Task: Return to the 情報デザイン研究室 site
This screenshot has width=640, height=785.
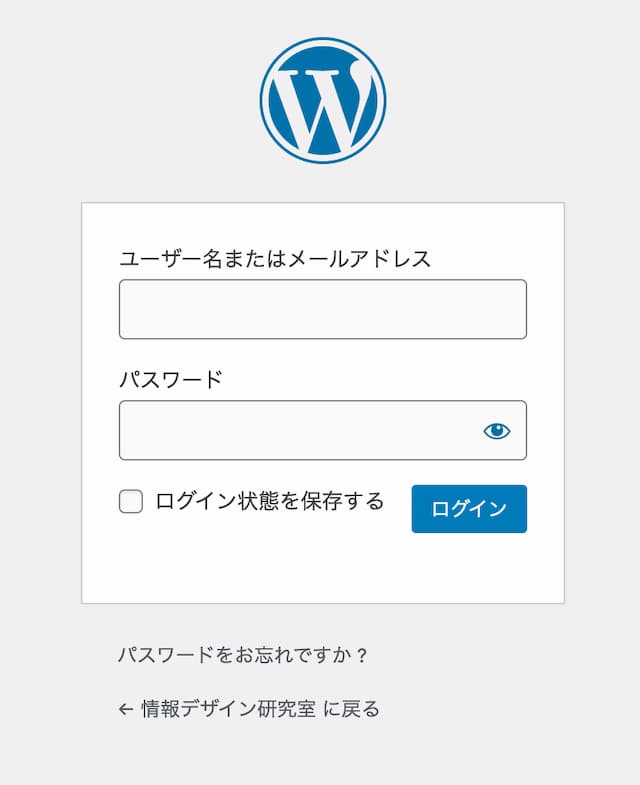Action: 249,710
